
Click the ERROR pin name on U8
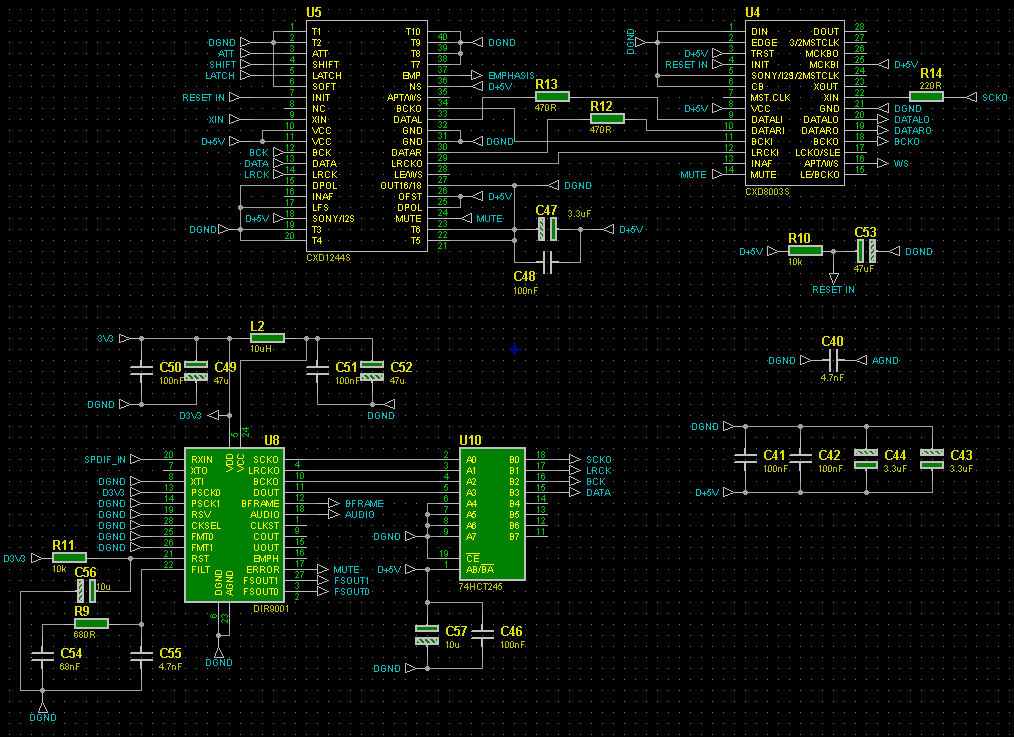pyautogui.click(x=263, y=570)
